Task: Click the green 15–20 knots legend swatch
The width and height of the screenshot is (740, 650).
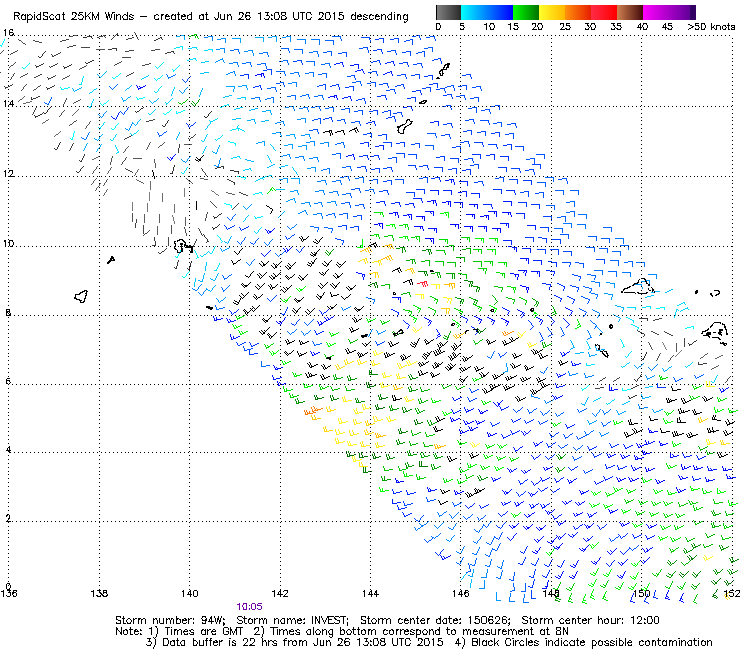Action: 526,12
